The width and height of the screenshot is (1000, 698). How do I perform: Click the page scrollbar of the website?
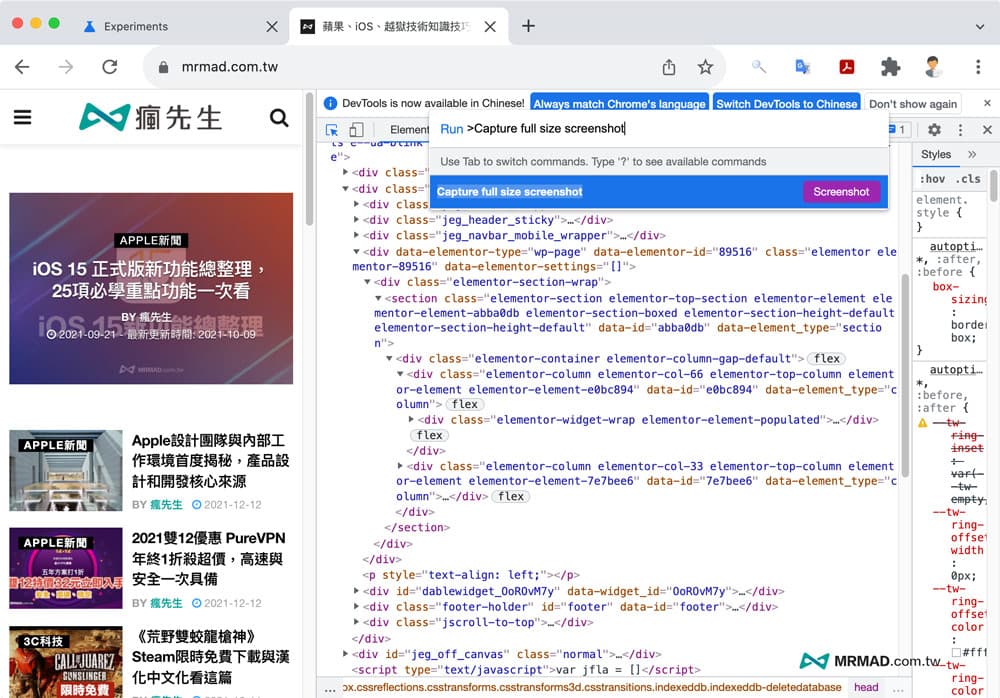pos(309,159)
